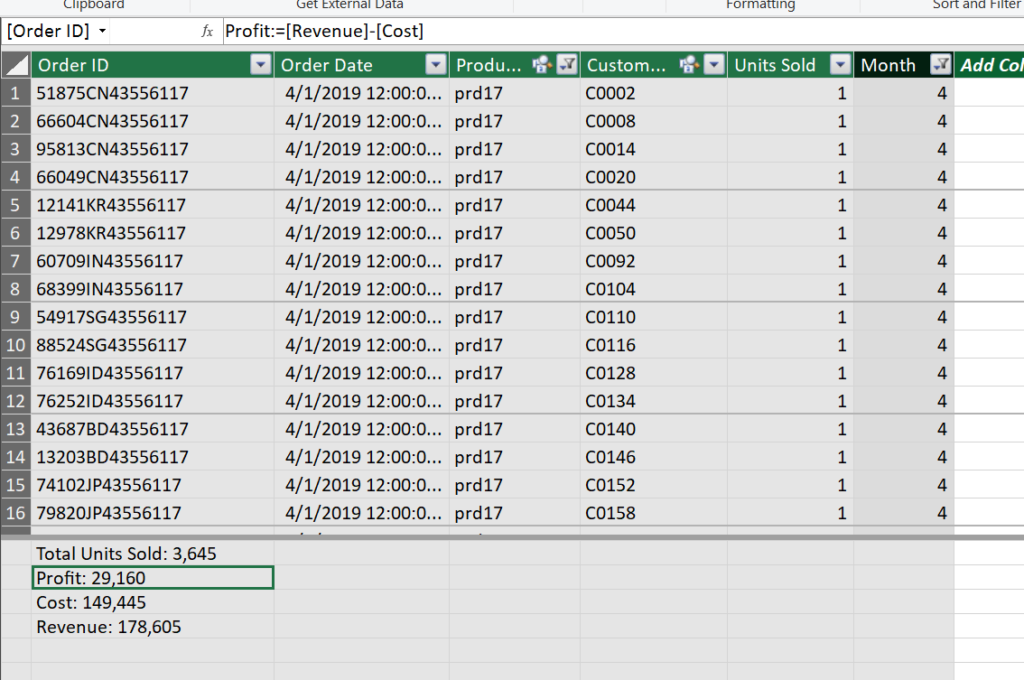Viewport: 1024px width, 680px height.
Task: Open the Order Date column filter dropdown
Action: point(436,65)
